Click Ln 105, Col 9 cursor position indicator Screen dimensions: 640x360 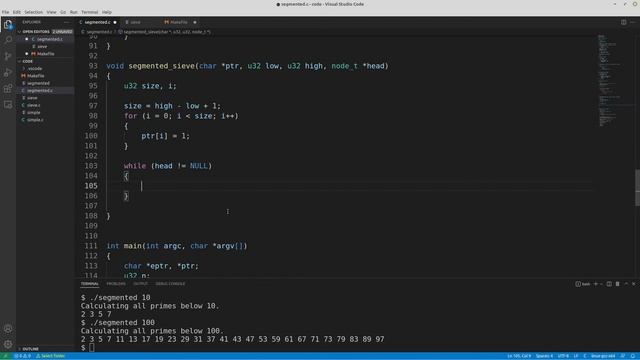point(519,356)
